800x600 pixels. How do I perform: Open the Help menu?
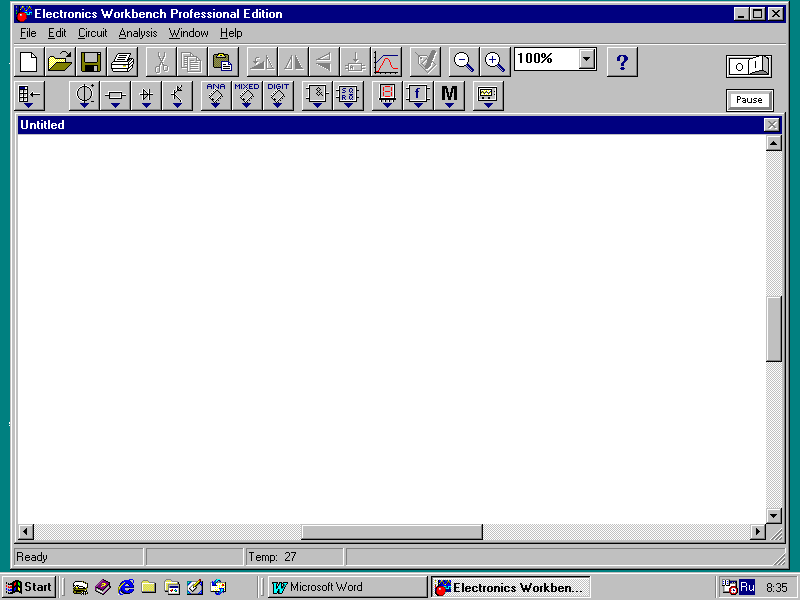tap(231, 33)
